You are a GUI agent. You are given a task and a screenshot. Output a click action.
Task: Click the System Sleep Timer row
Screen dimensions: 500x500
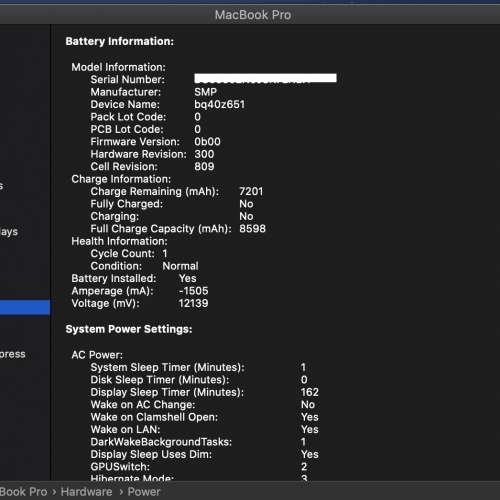[198, 367]
